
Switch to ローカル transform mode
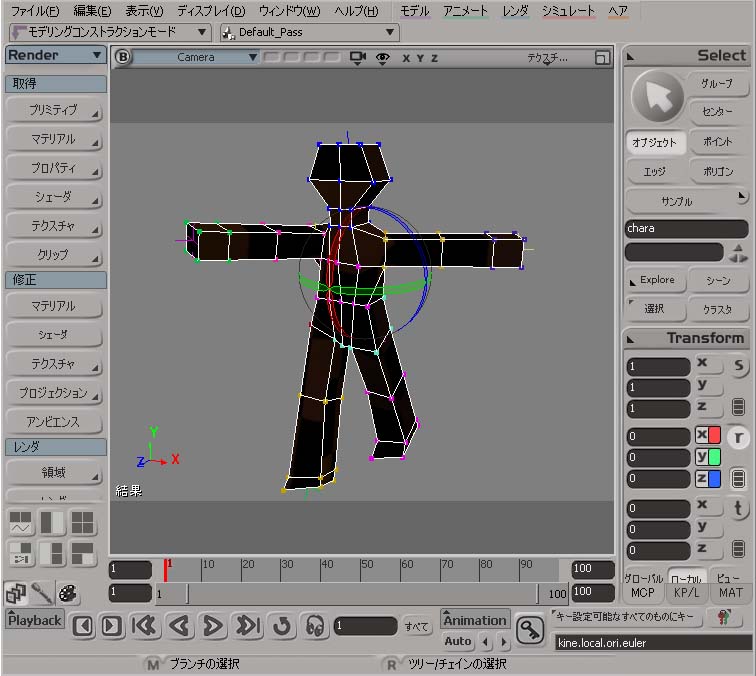(687, 579)
